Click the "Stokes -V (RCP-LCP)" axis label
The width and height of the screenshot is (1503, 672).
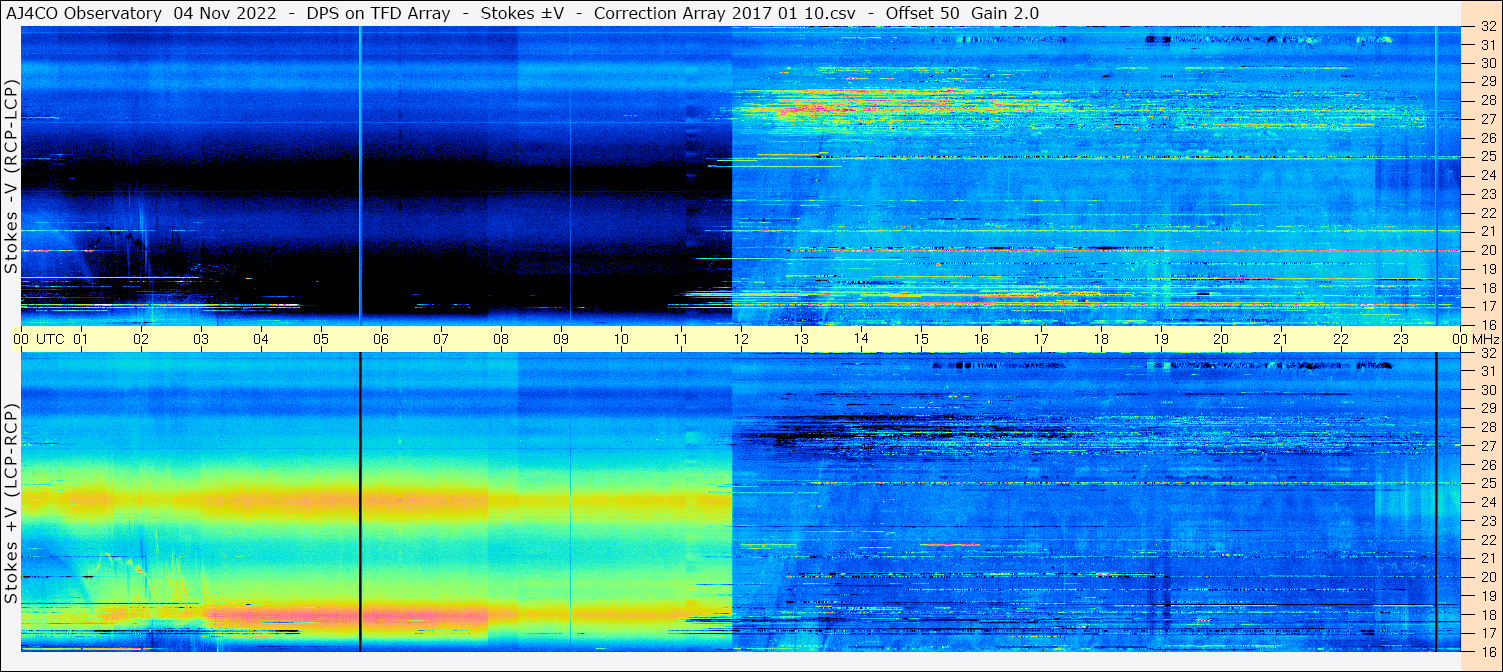(11, 176)
